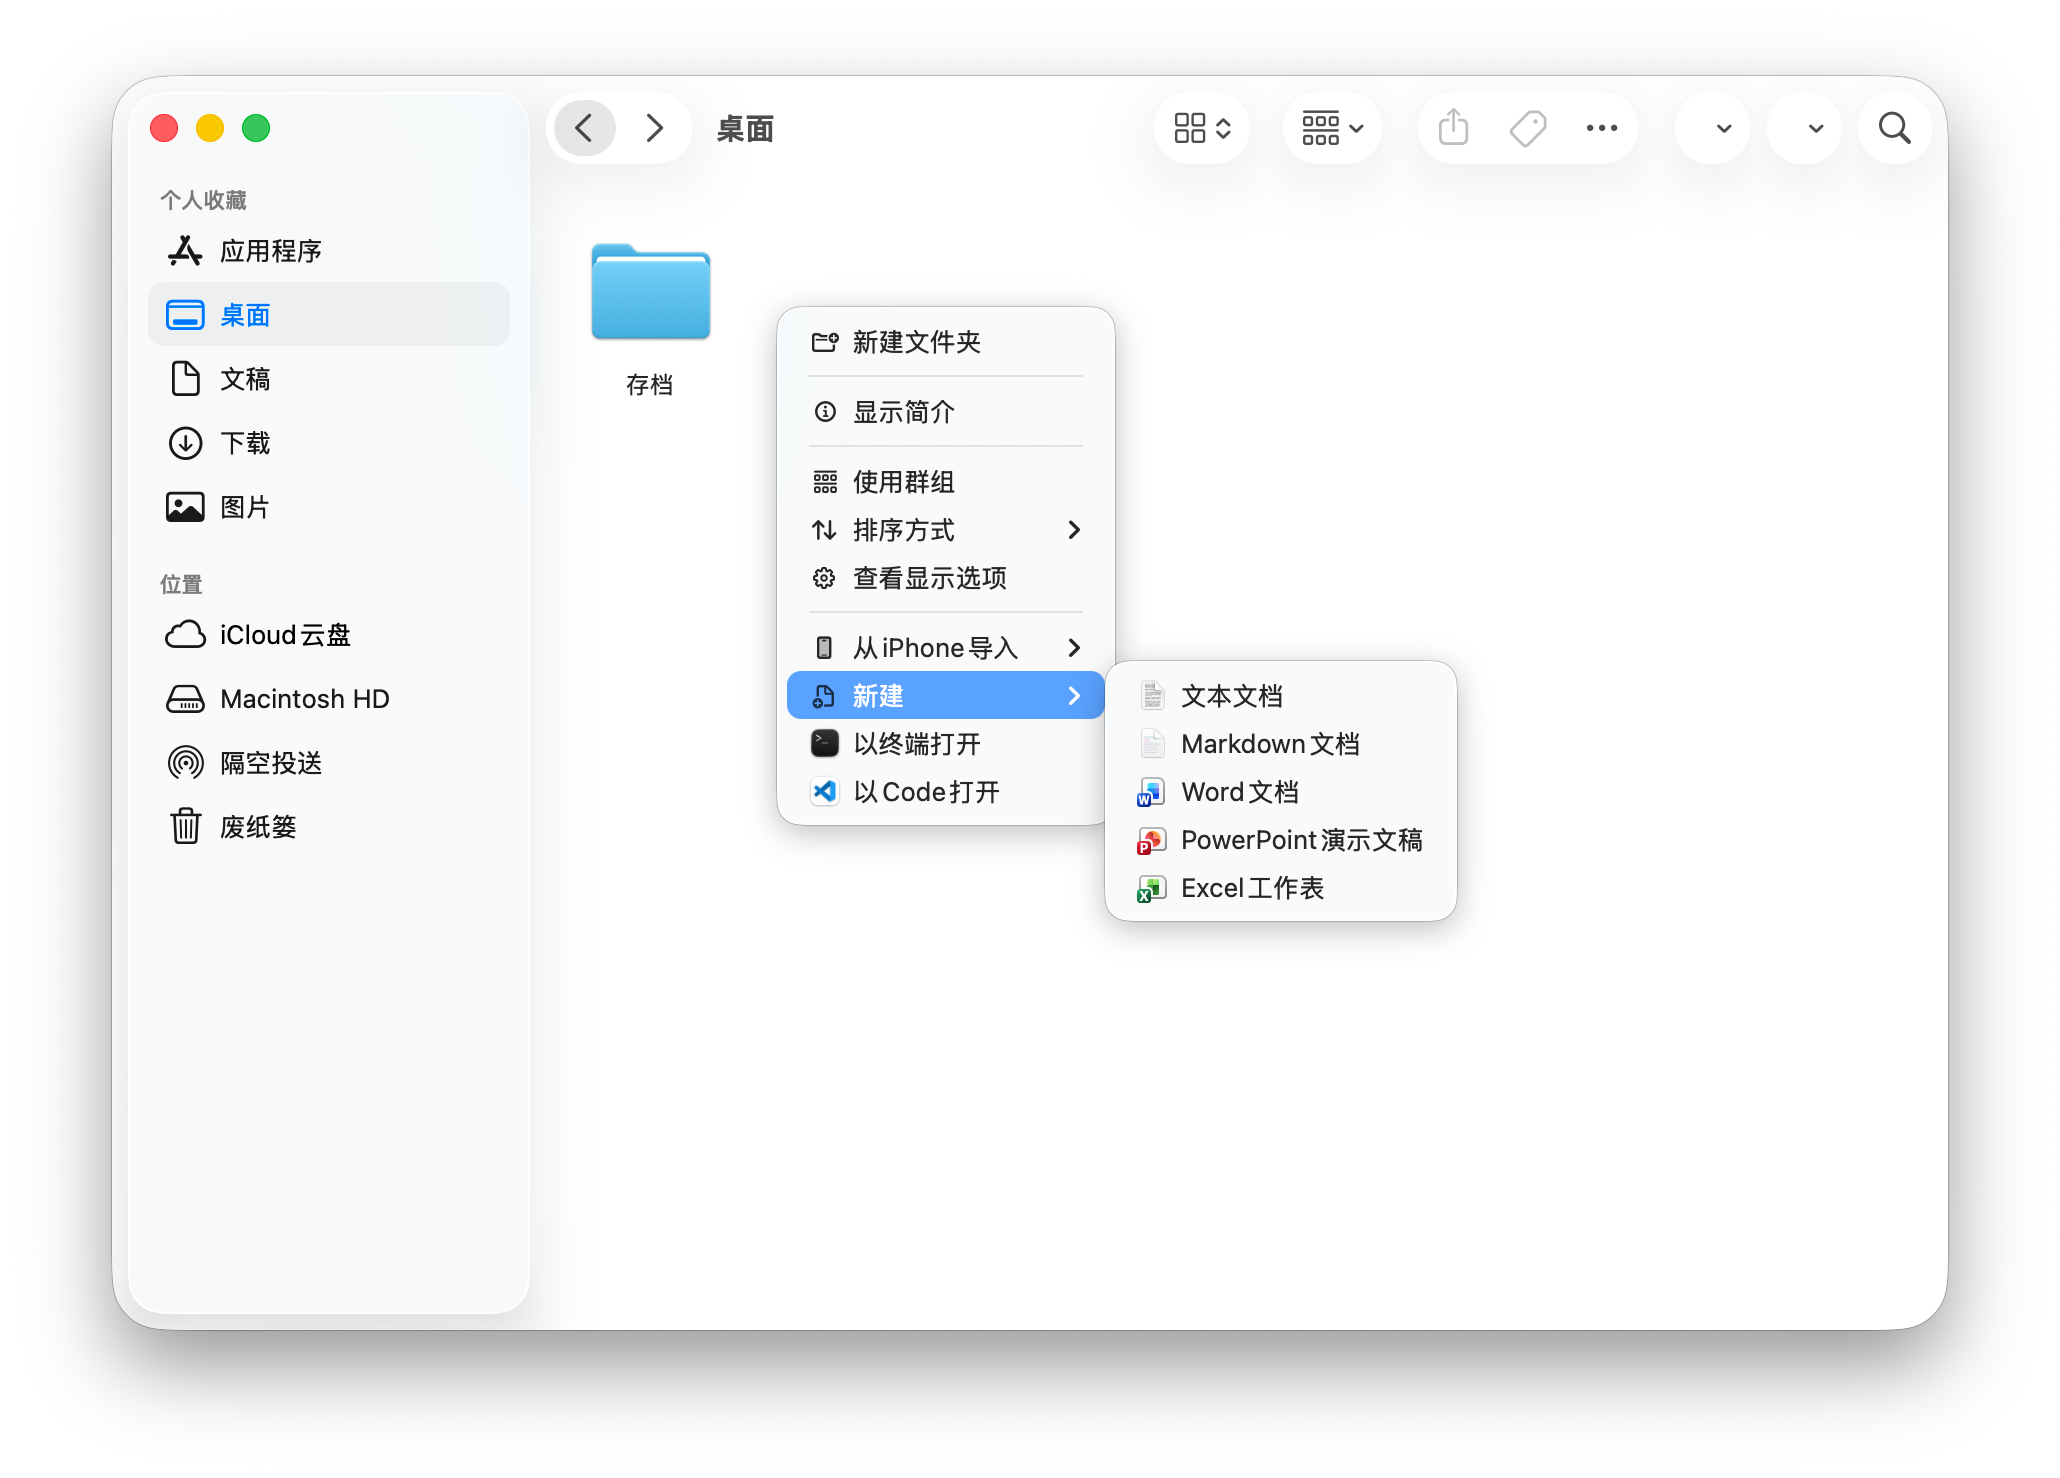Create a new Word文档
Viewport: 2060px width, 1478px height.
click(1281, 792)
